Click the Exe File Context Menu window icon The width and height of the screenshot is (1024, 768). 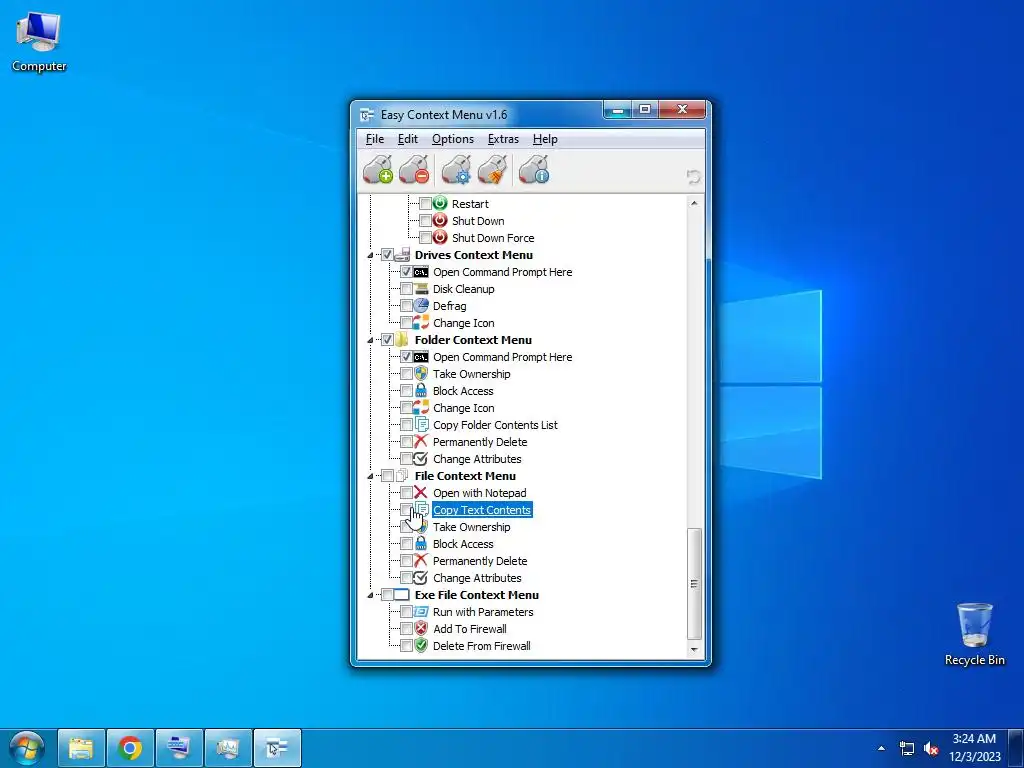(x=402, y=594)
